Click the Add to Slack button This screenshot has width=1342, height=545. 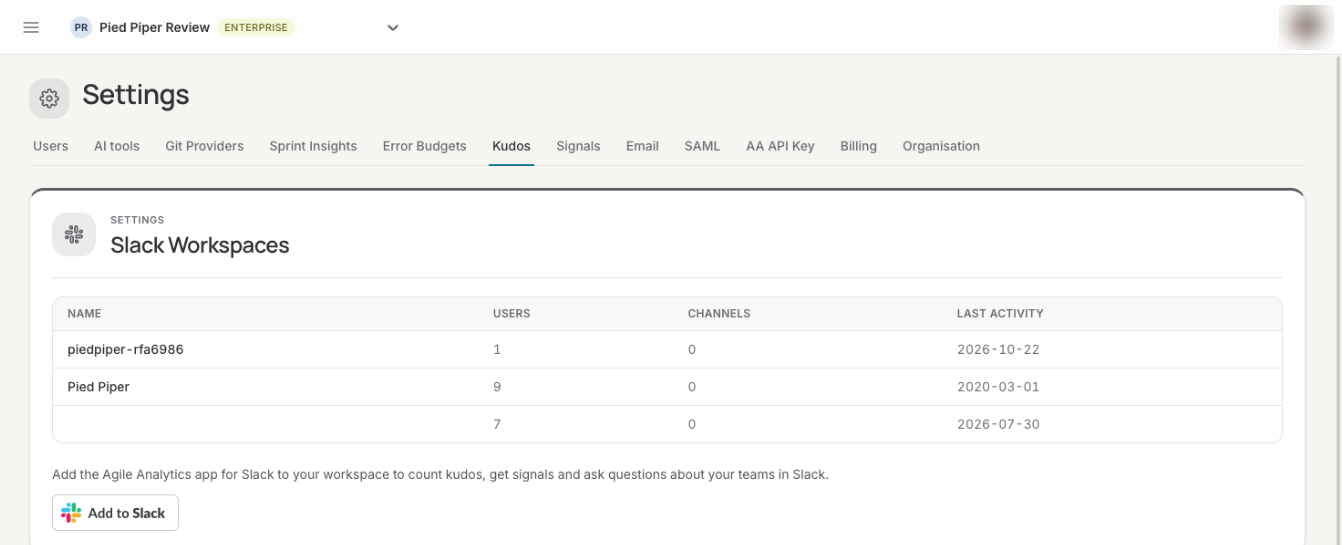tap(115, 513)
